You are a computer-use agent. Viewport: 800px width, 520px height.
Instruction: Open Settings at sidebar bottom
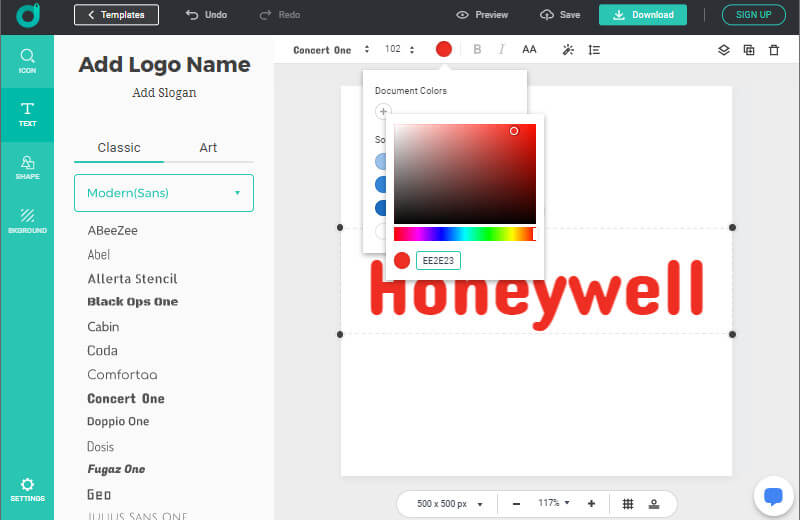point(27,490)
